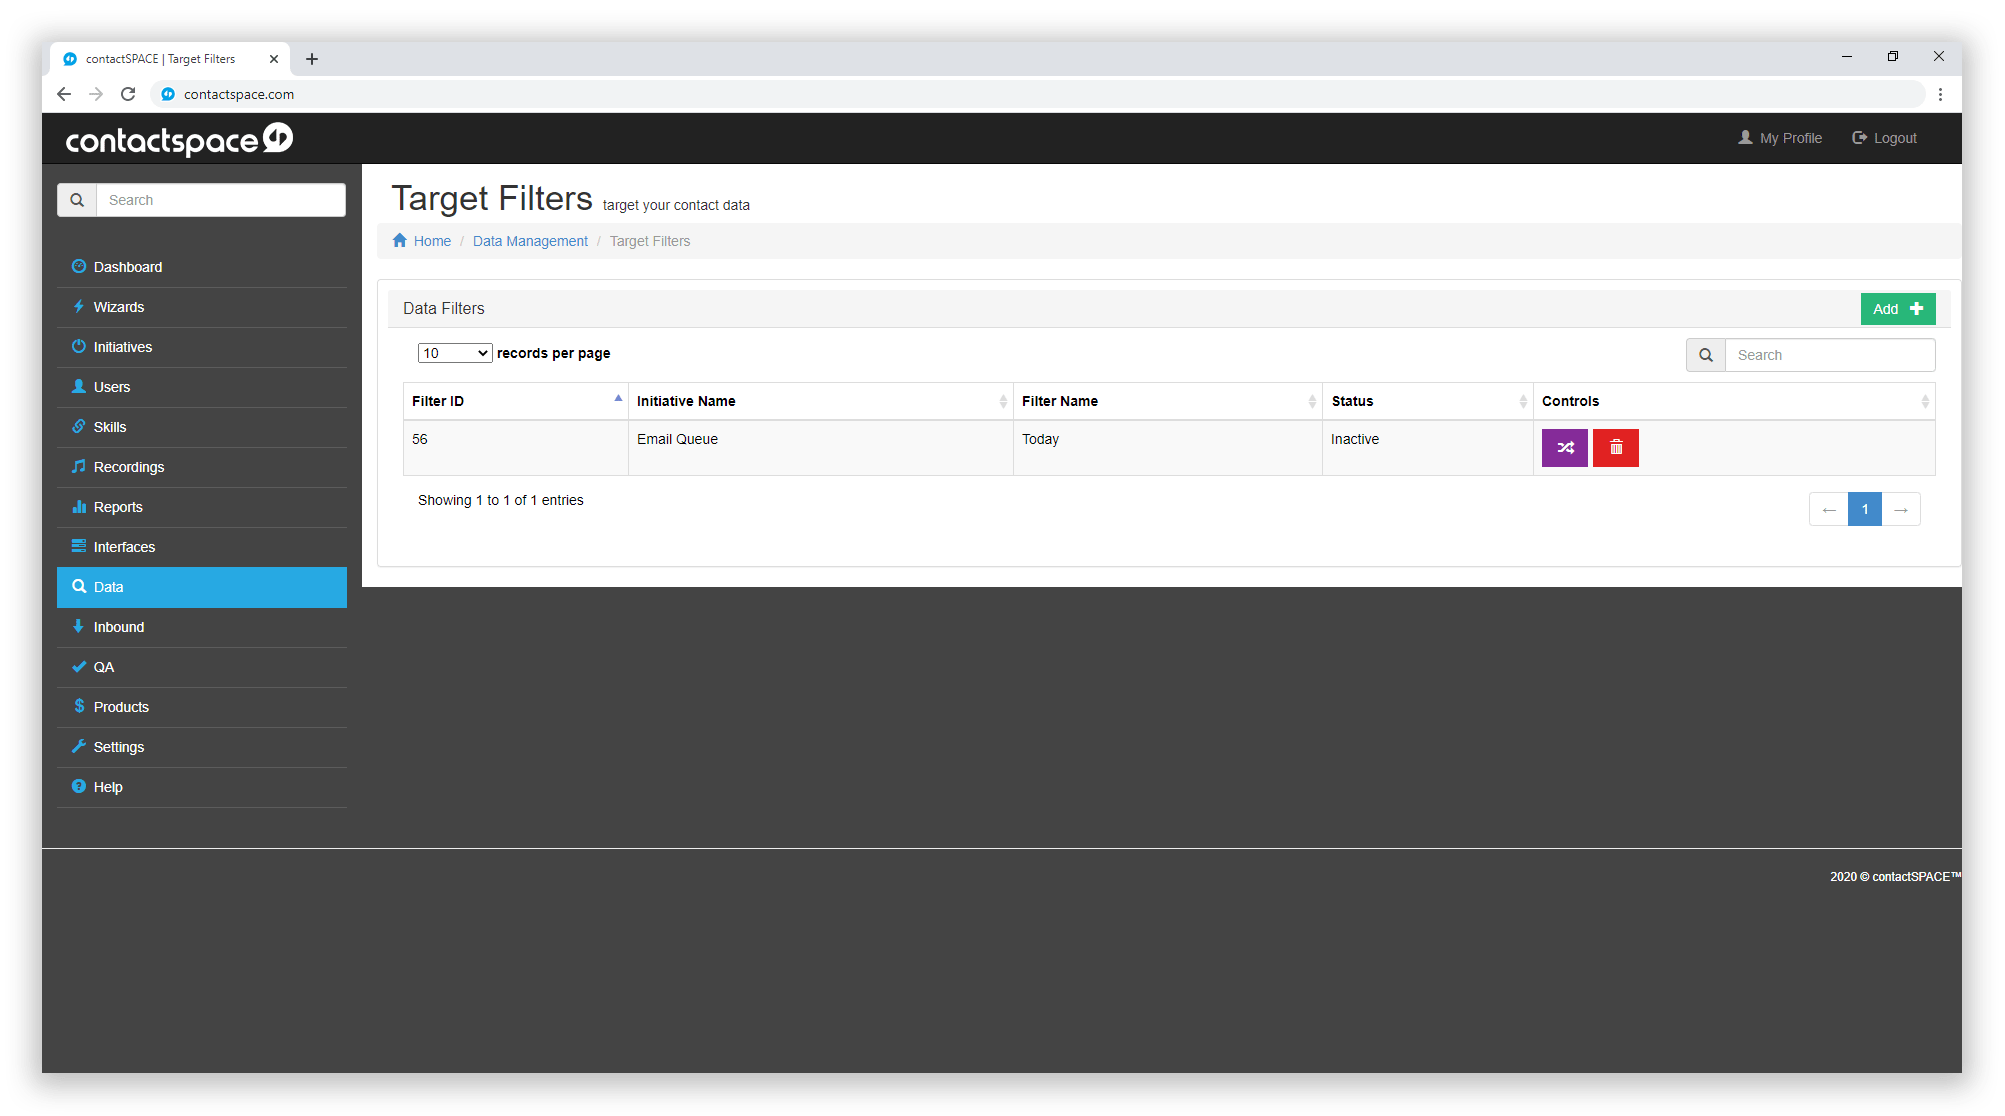Viewport: 2005px width, 1116px height.
Task: Open the browser three-dot menu
Action: pyautogui.click(x=1940, y=94)
